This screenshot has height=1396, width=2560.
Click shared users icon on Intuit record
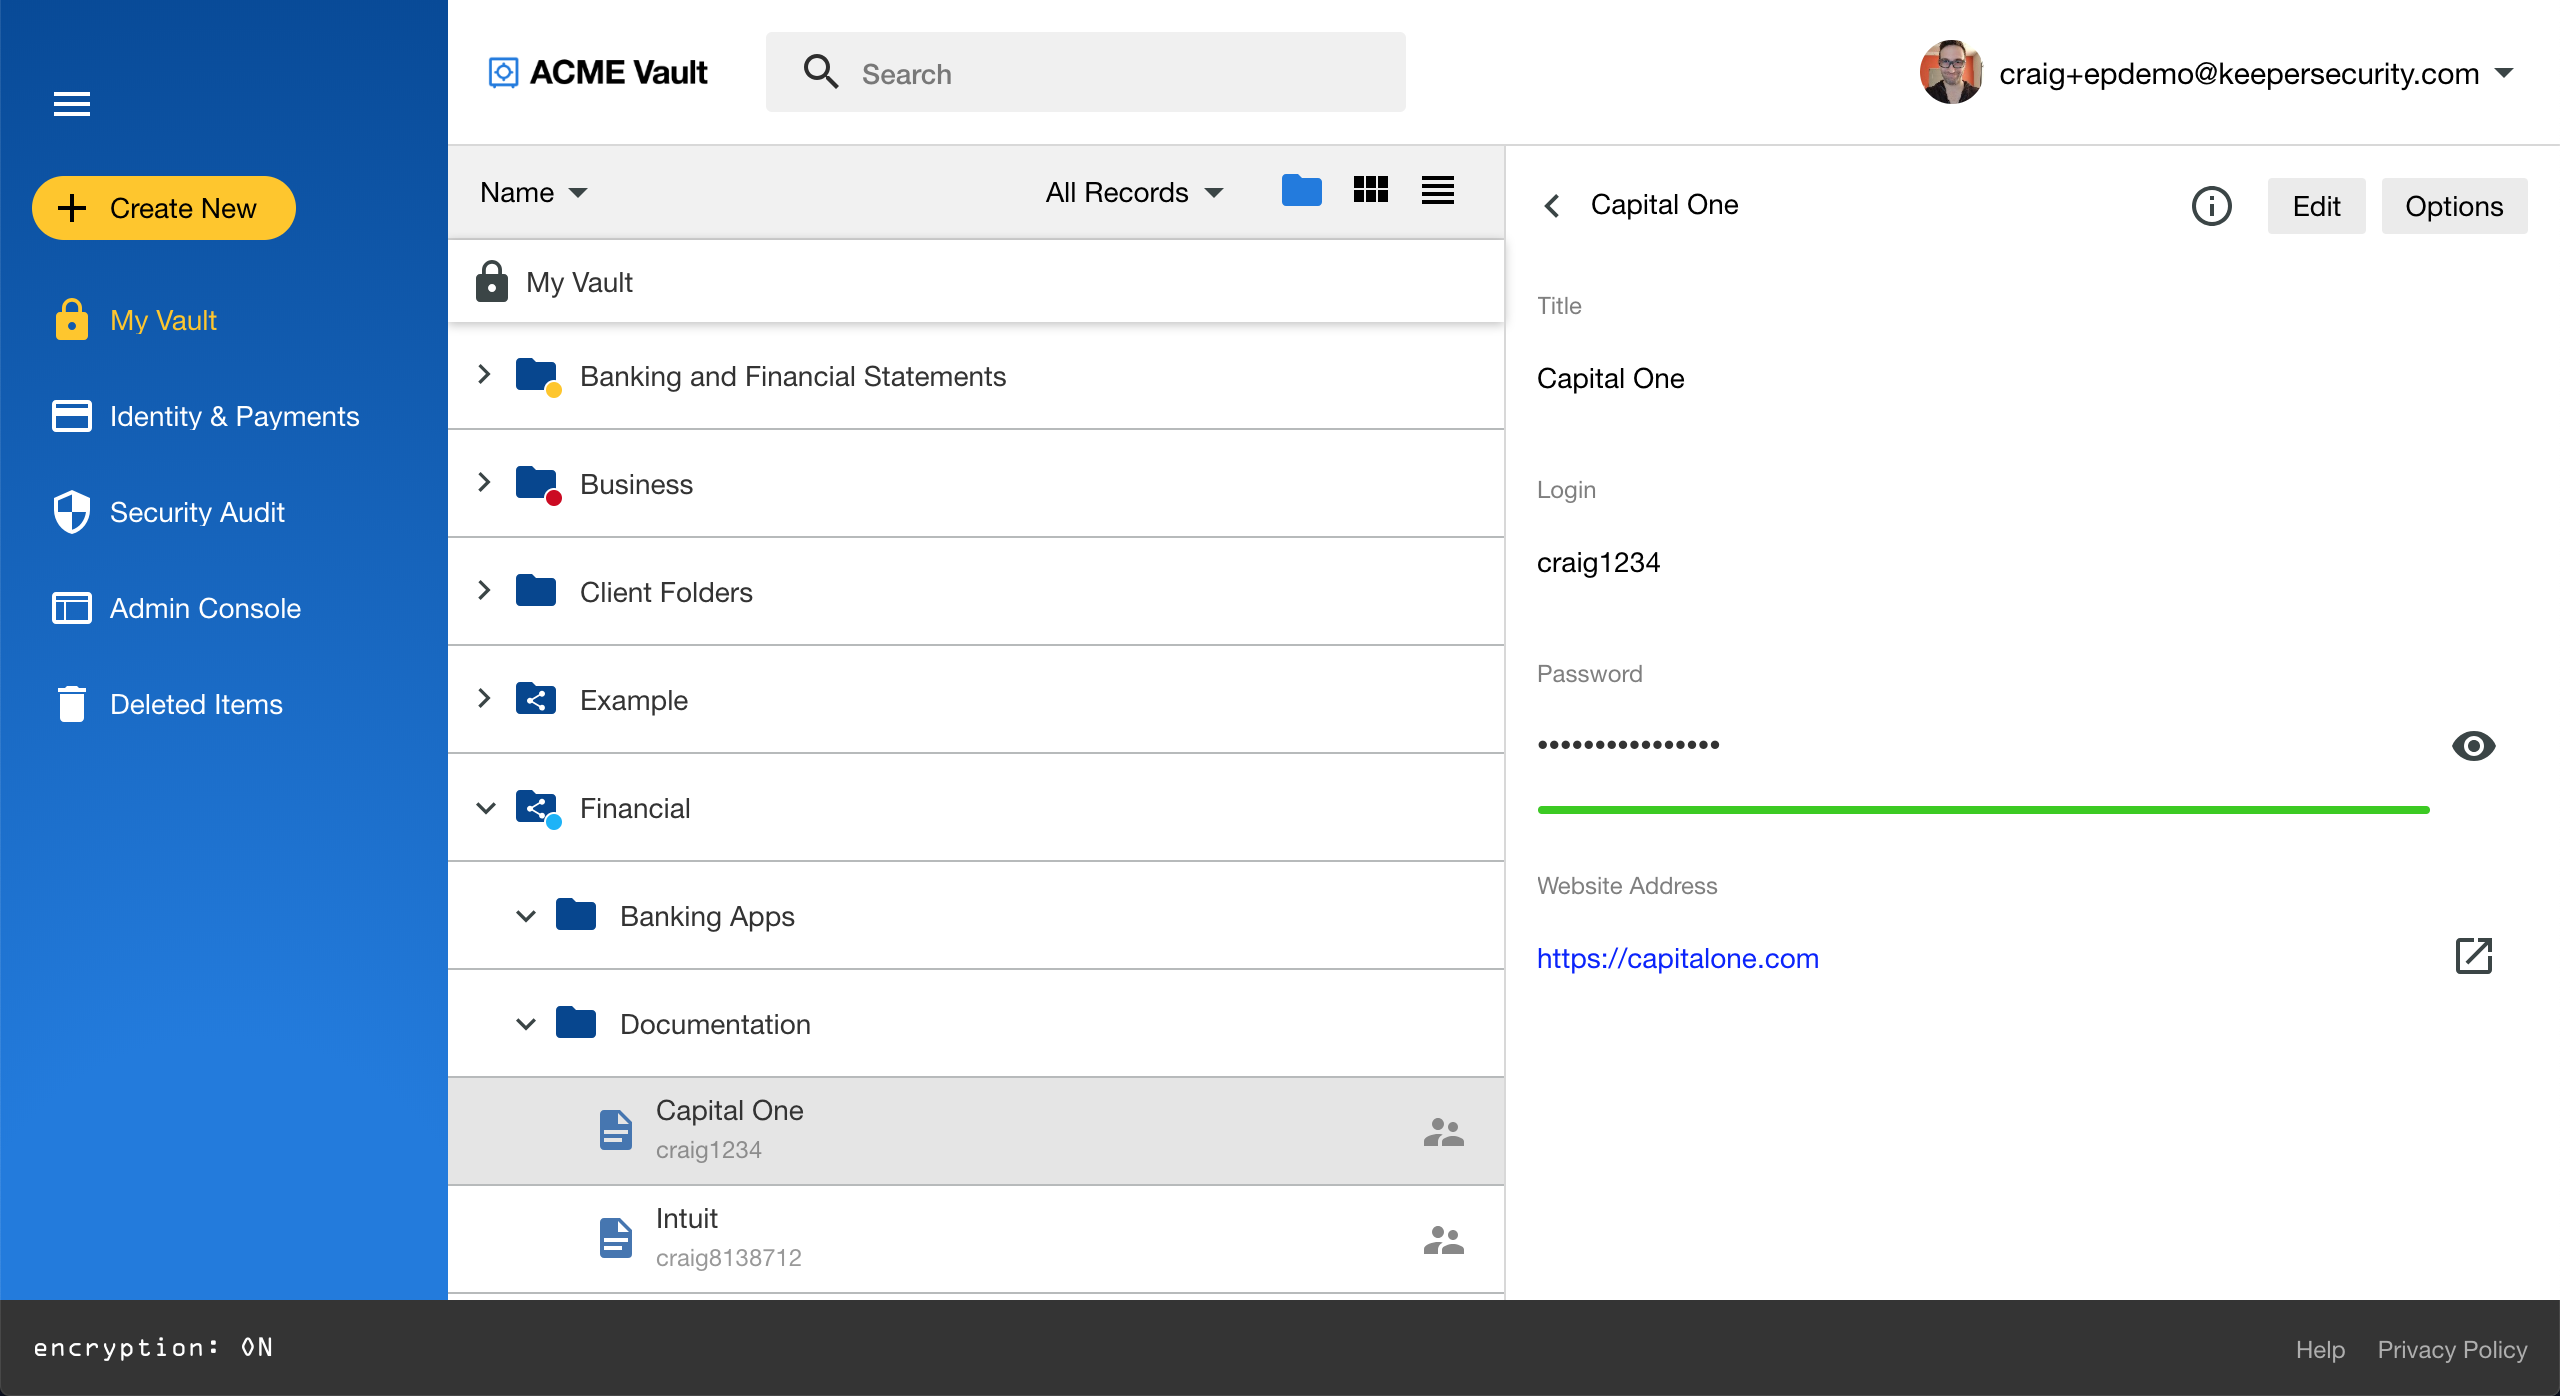pos(1443,1240)
